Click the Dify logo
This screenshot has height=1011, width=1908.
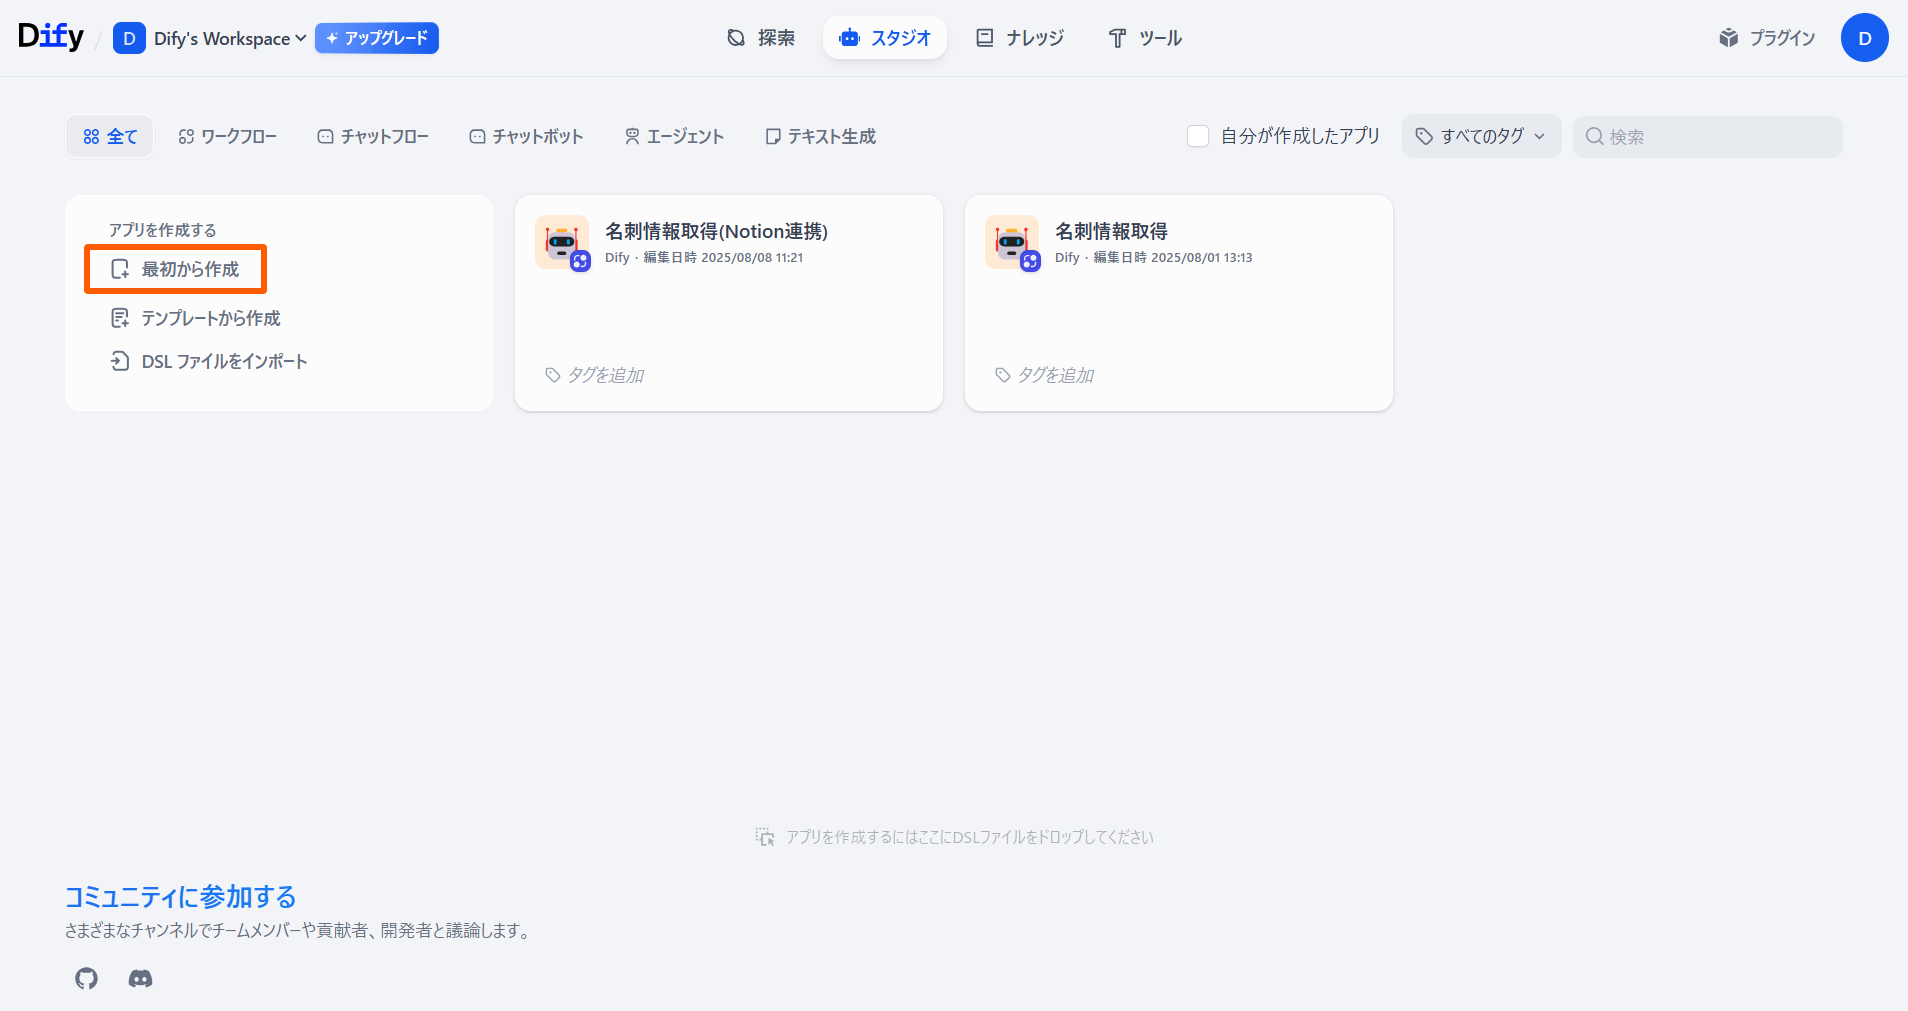[x=50, y=35]
